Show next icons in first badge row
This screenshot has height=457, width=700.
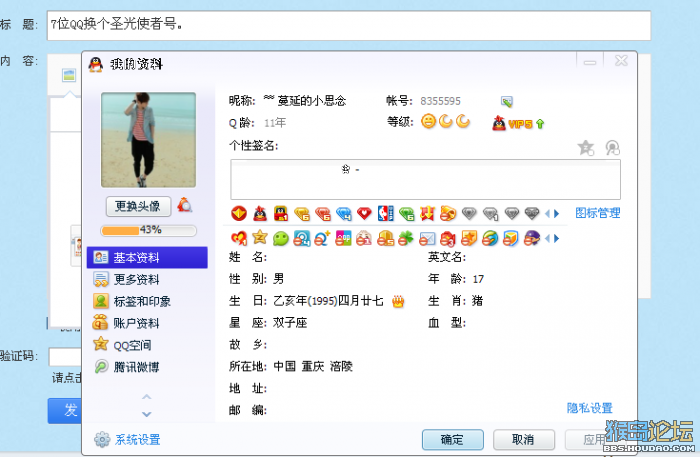[x=557, y=214]
